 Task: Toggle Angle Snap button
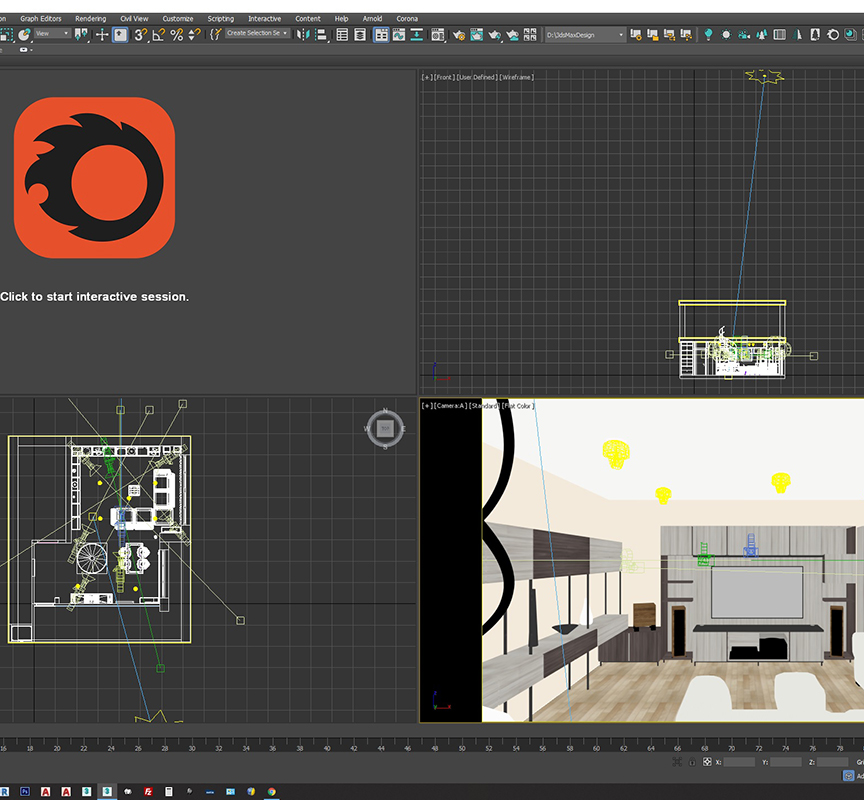pos(159,35)
